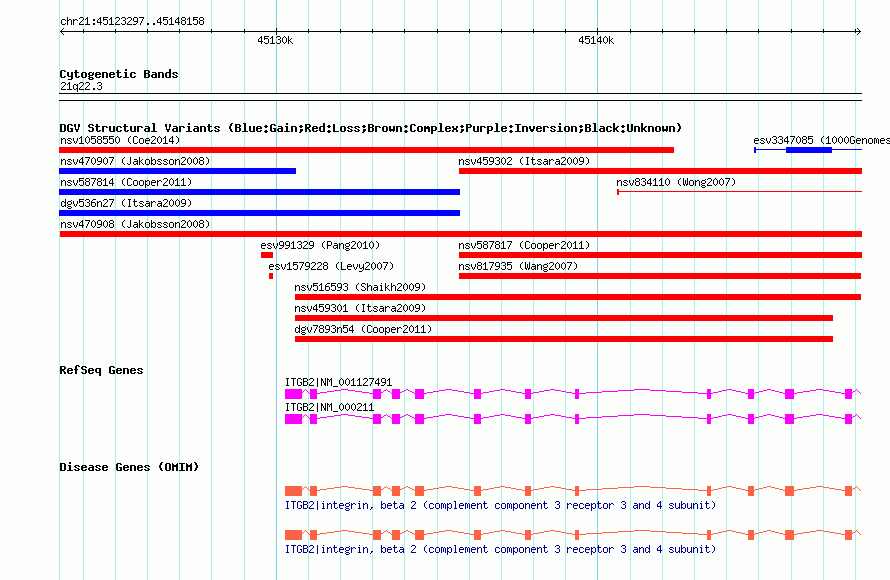Click the dgv536n27 blue gain bar
This screenshot has height=580, width=890.
click(259, 213)
